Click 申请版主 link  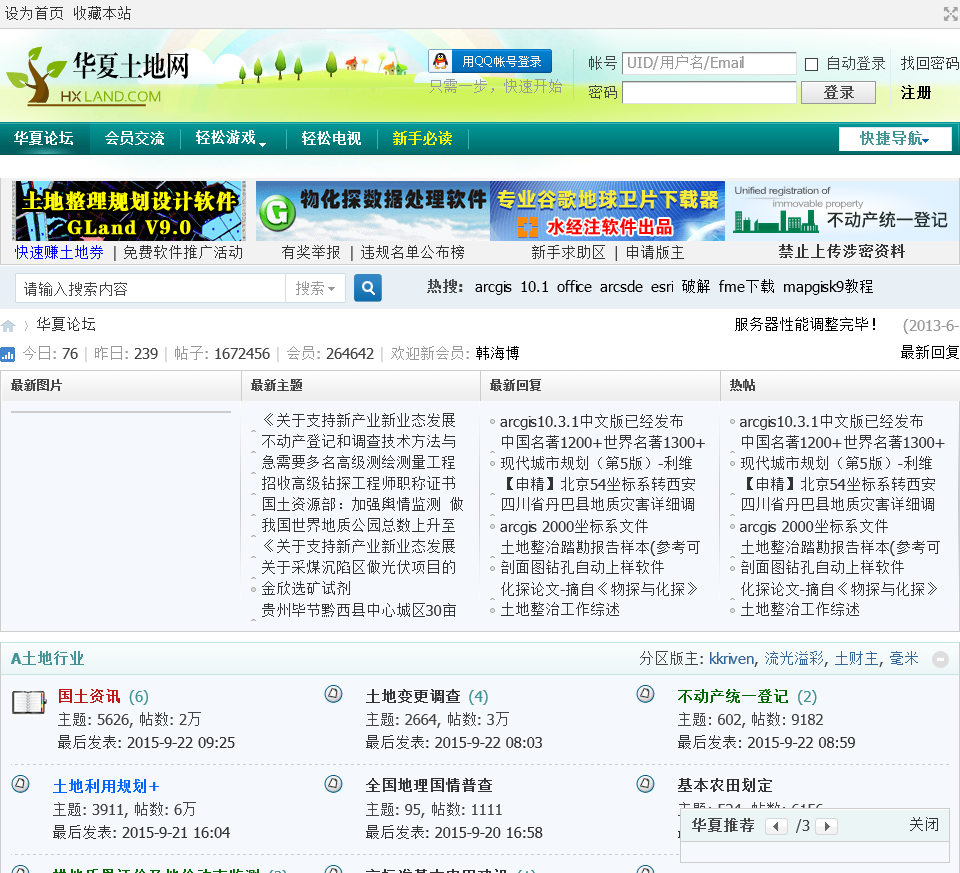tap(655, 252)
